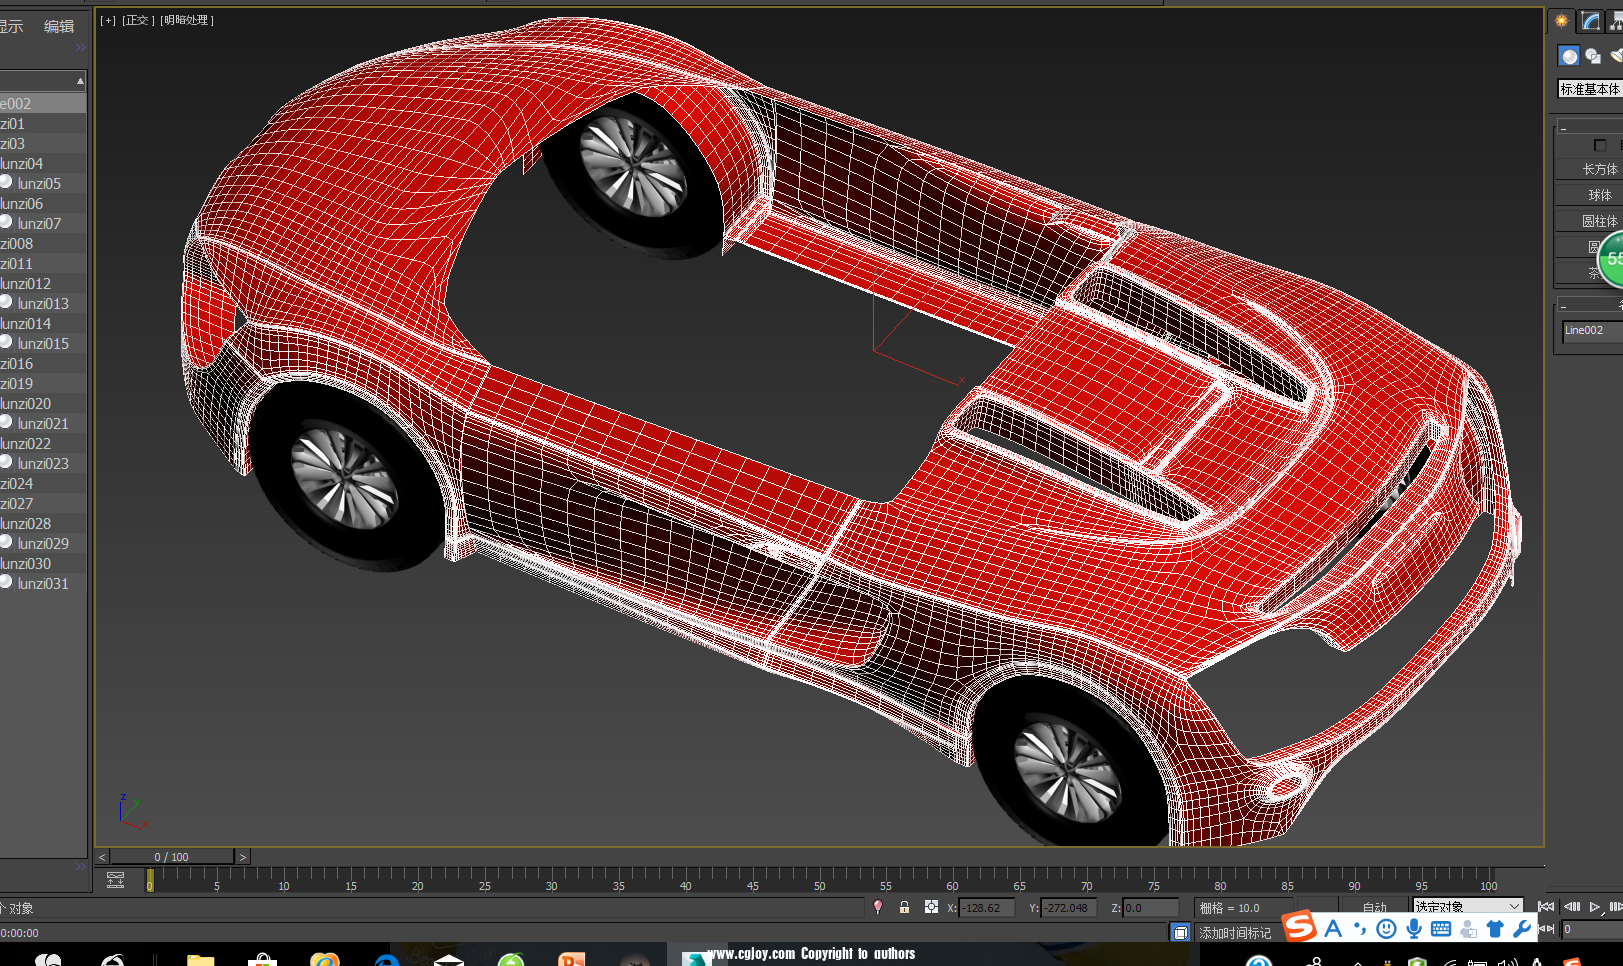The height and width of the screenshot is (966, 1623).
Task: Toggle 自动 auto key button
Action: coord(1374,907)
